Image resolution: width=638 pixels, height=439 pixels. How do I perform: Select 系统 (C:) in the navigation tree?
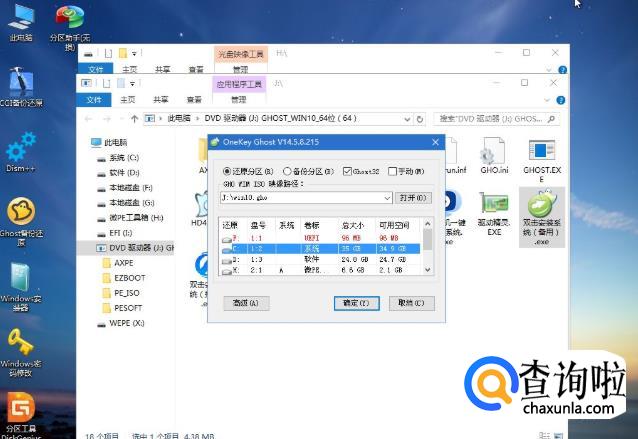tap(124, 158)
